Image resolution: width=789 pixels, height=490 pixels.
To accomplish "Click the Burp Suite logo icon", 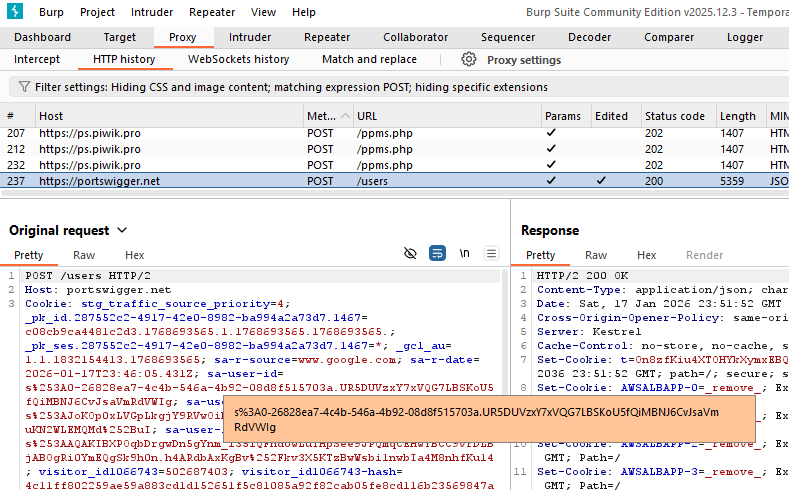I will [x=15, y=11].
